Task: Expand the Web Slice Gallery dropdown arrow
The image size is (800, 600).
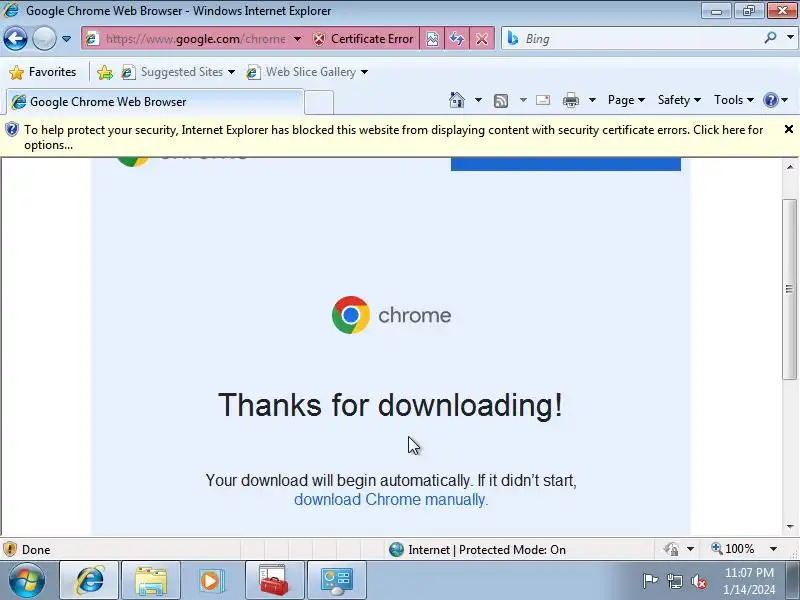Action: click(364, 72)
